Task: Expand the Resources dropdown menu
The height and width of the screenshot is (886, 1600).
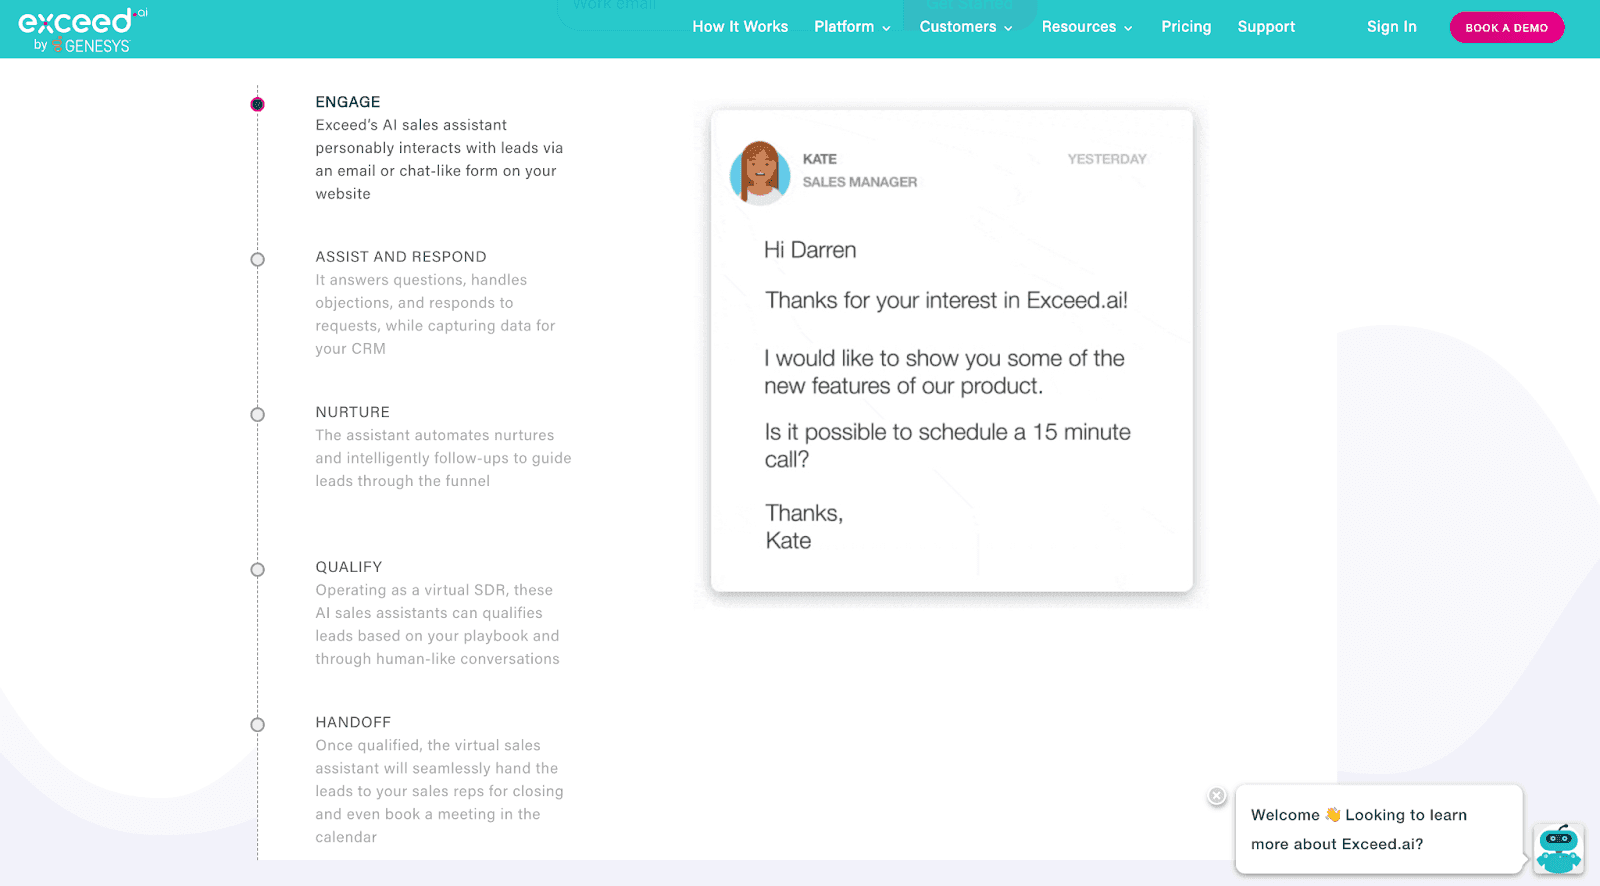Action: [x=1086, y=27]
